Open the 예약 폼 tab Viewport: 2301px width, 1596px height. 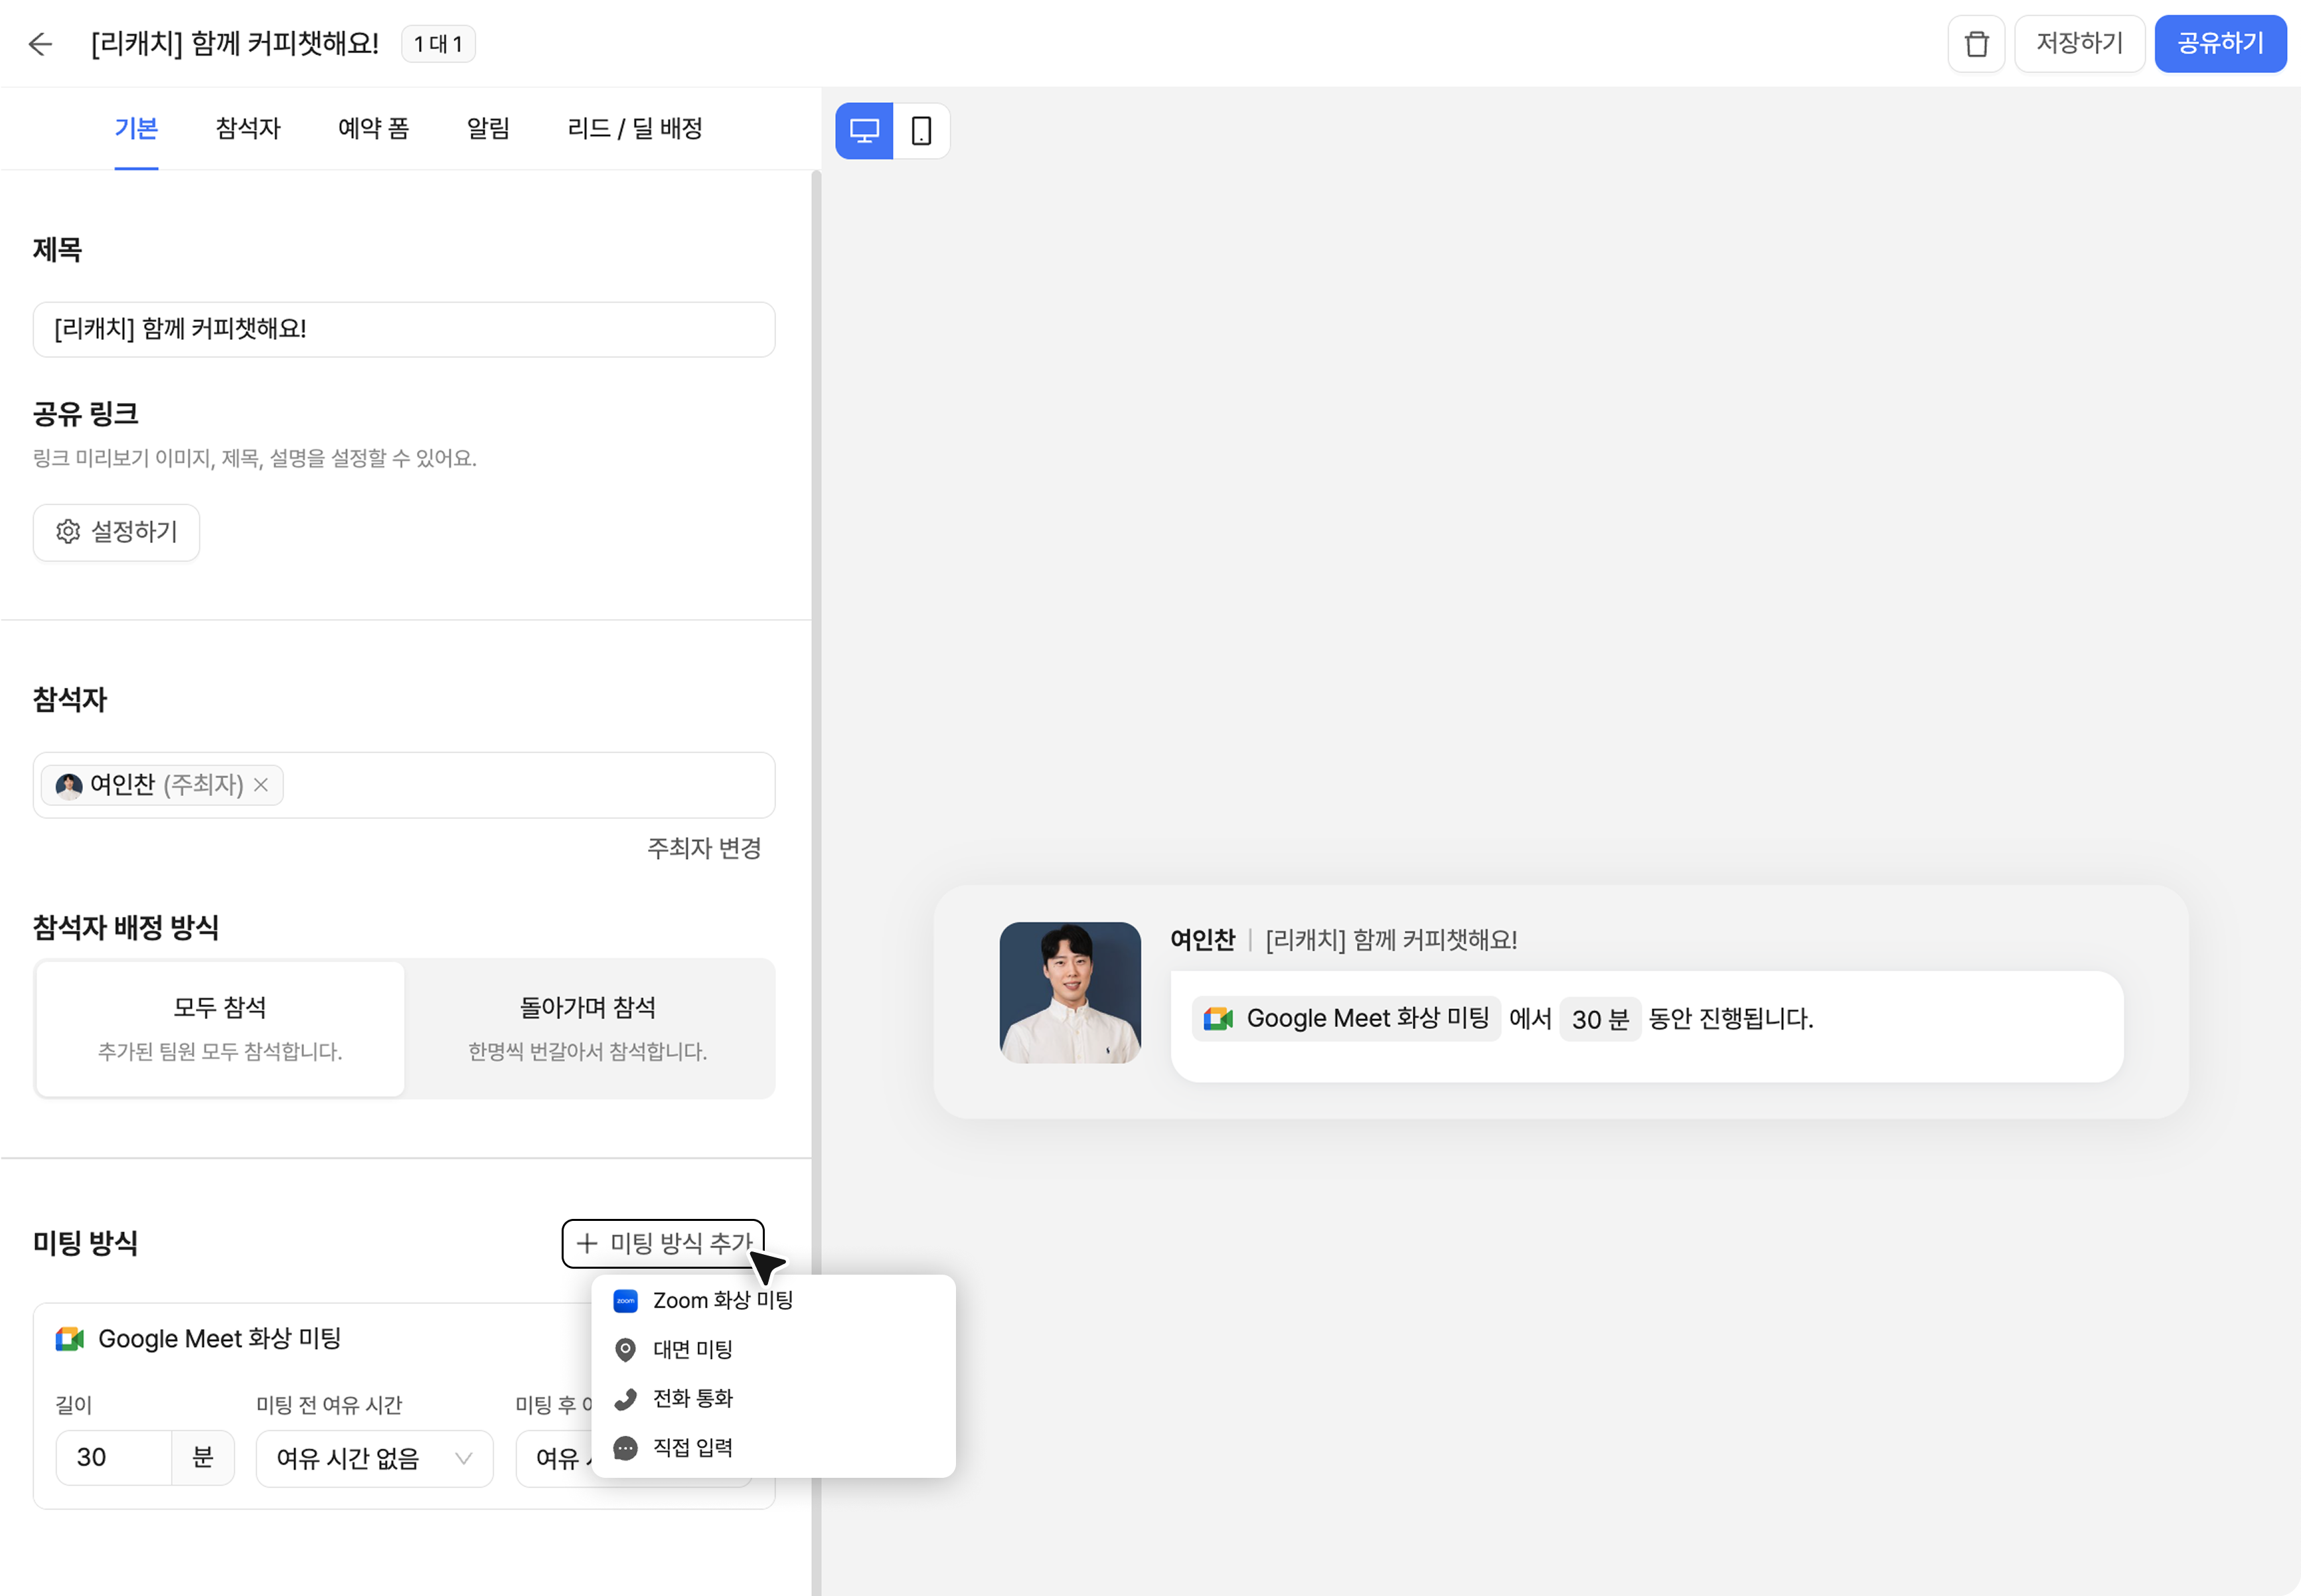373,128
